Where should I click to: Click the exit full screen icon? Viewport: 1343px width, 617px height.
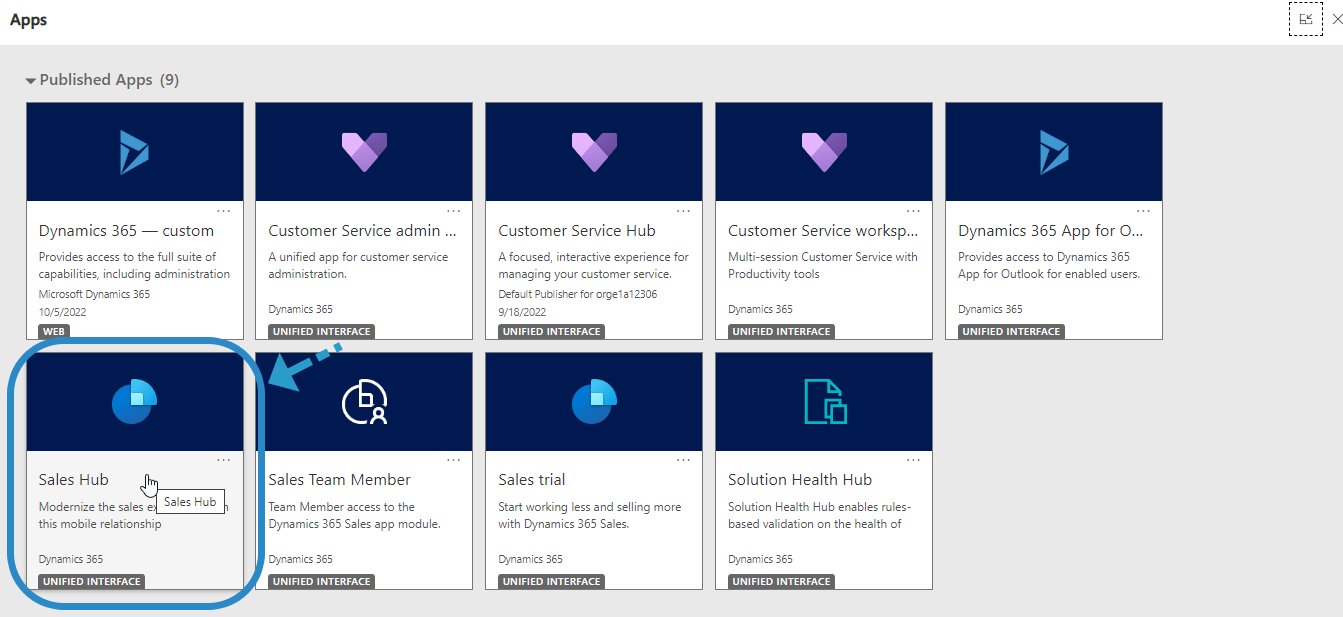(x=1305, y=18)
